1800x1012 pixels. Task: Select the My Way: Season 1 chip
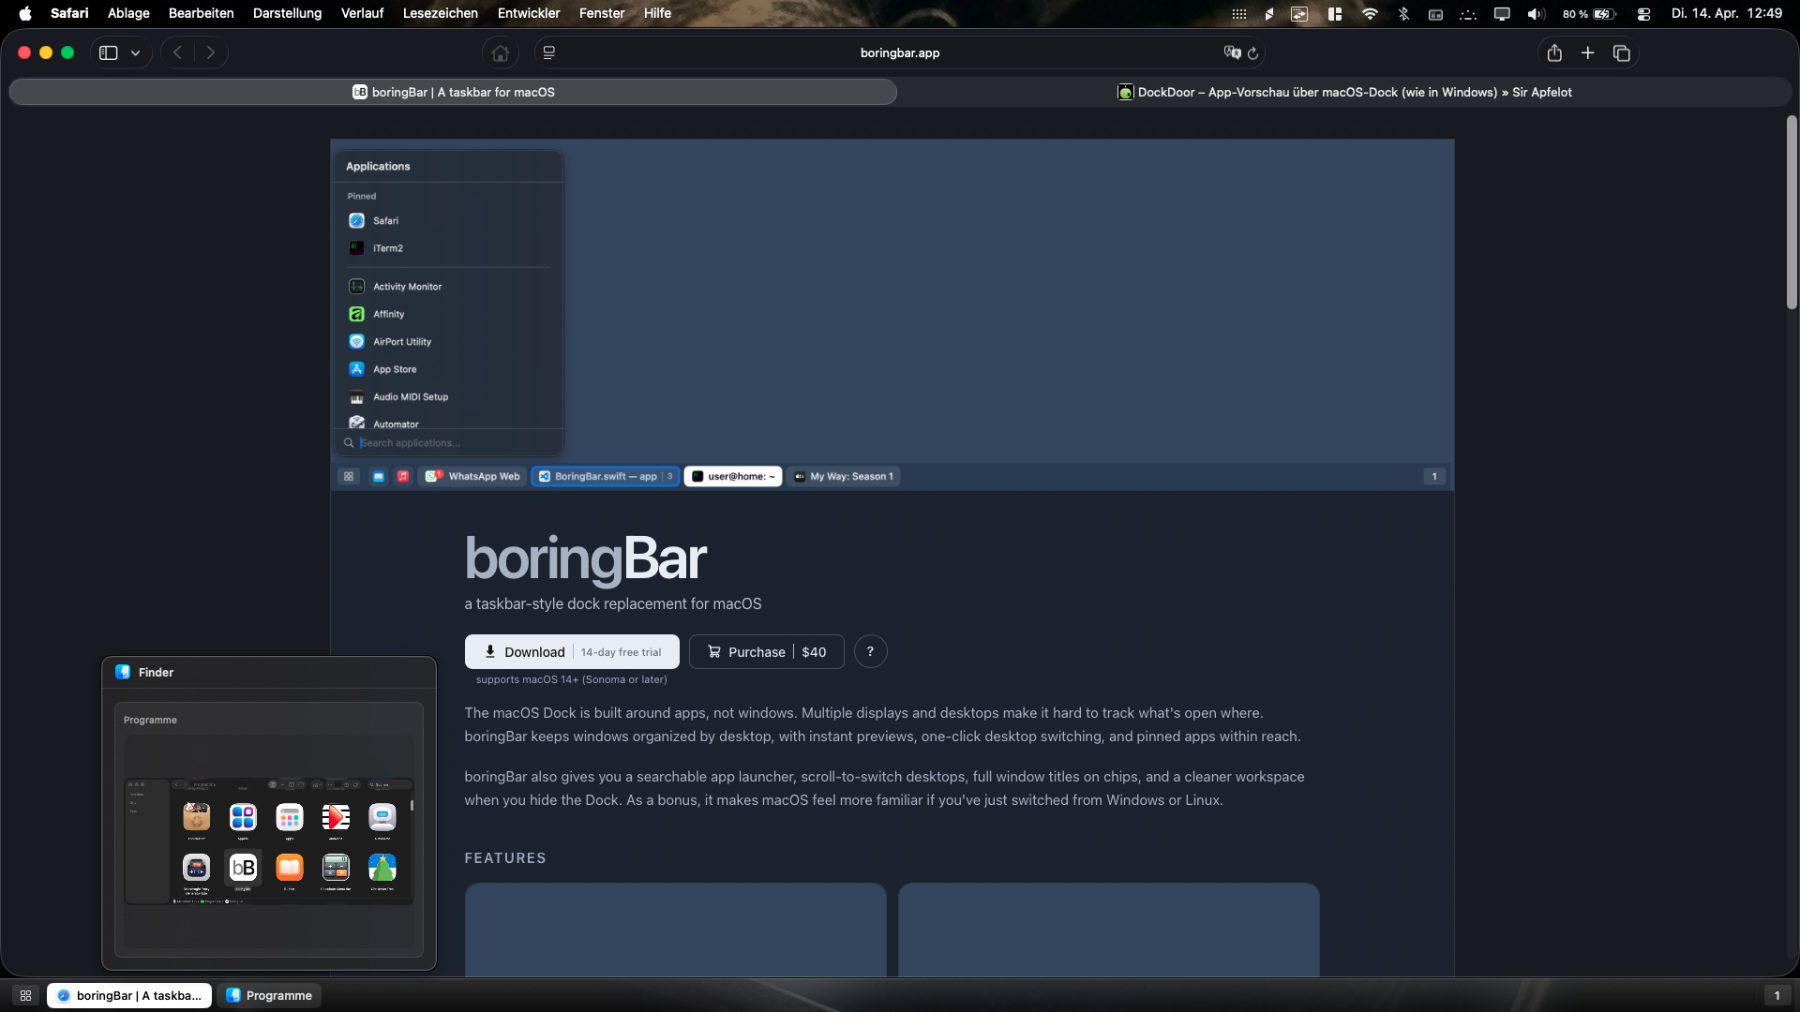(843, 477)
